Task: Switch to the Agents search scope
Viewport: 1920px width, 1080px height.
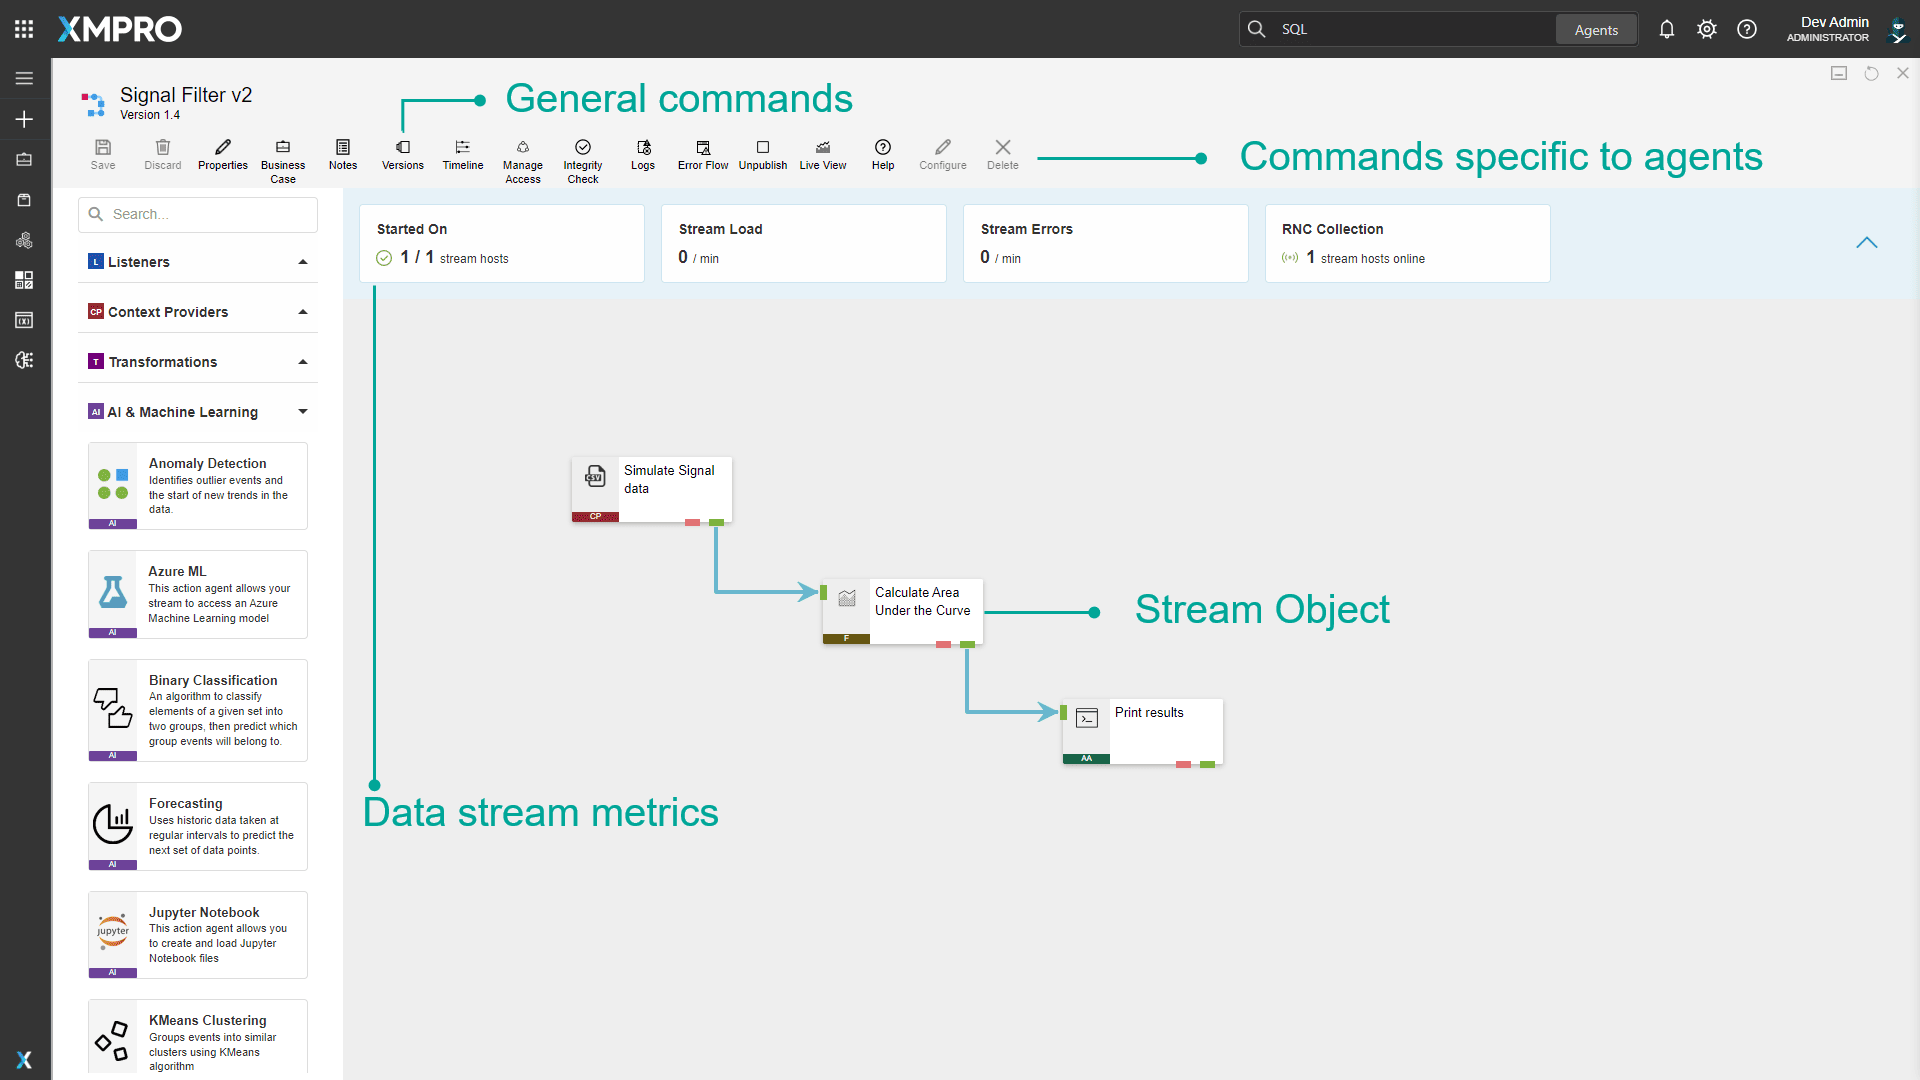Action: point(1596,29)
